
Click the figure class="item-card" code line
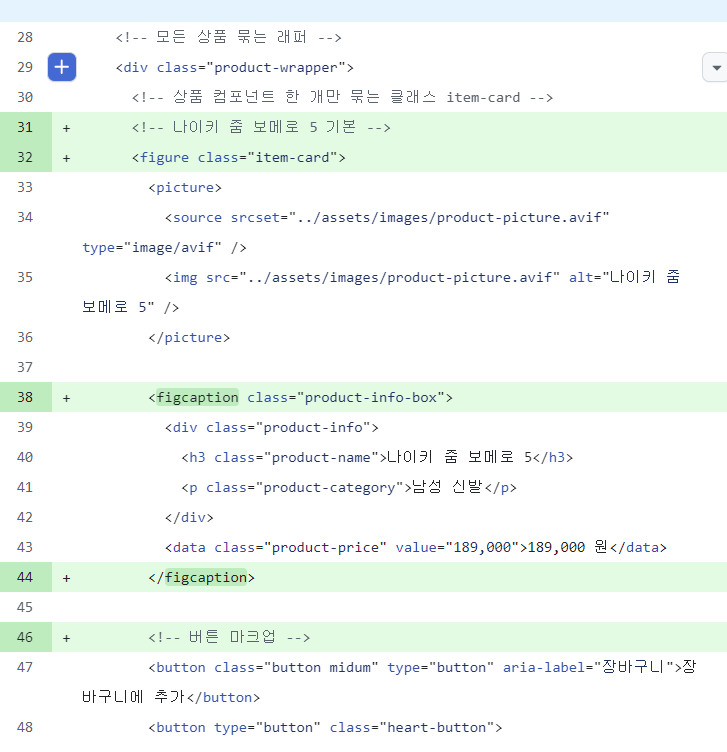(239, 157)
